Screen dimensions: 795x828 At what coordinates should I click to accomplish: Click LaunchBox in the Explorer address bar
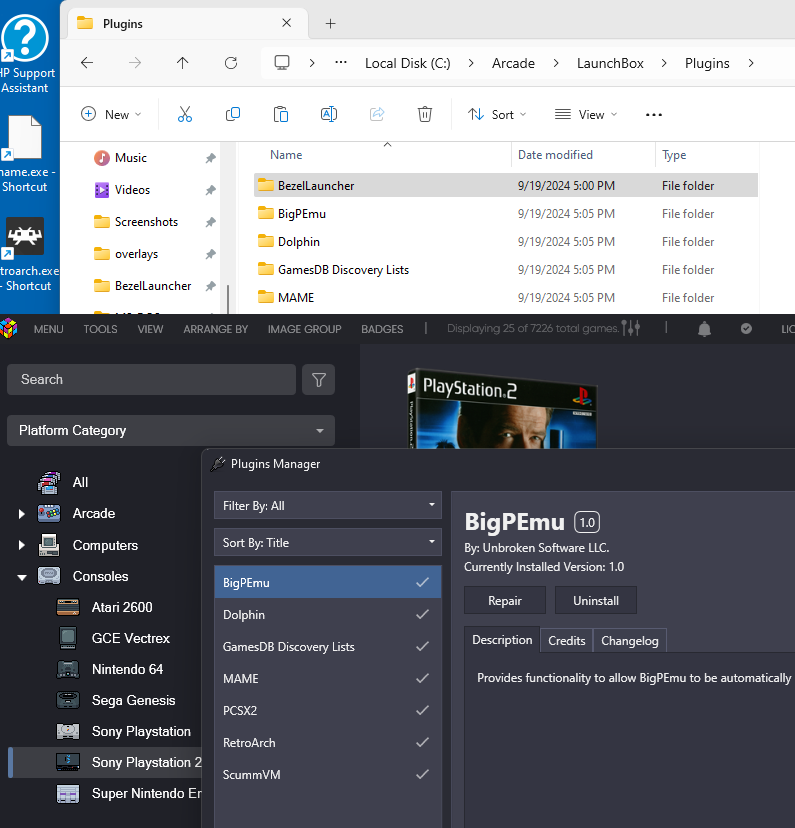tap(610, 63)
